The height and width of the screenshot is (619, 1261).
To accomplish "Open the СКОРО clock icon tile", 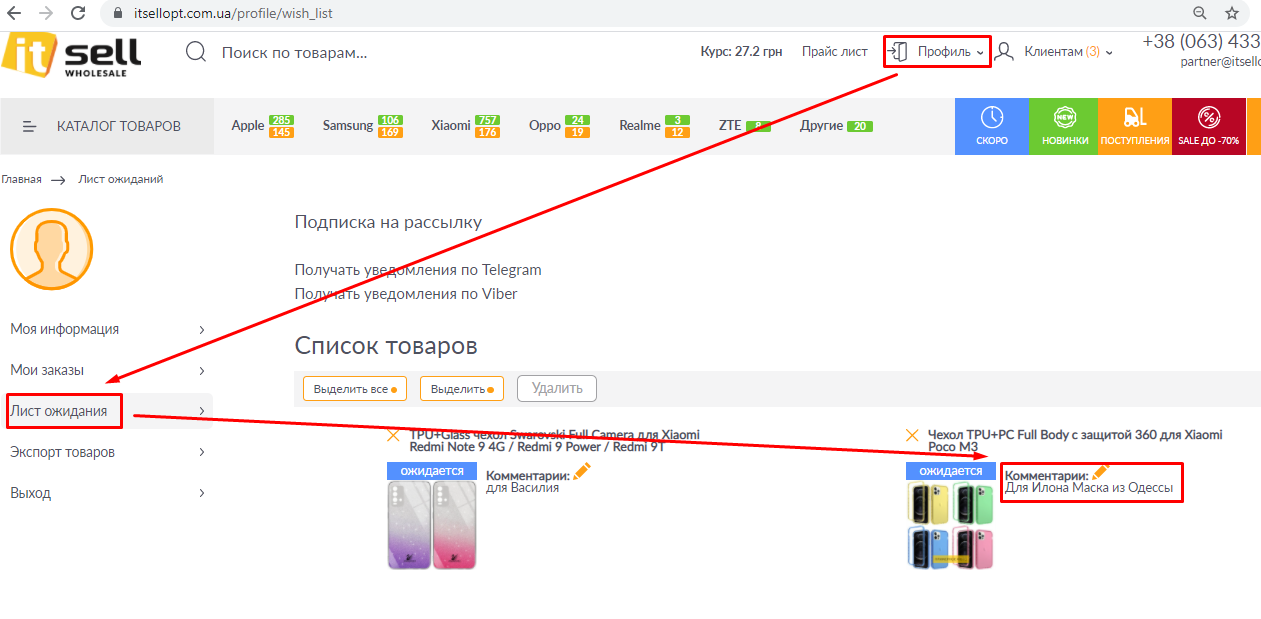I will pyautogui.click(x=992, y=126).
